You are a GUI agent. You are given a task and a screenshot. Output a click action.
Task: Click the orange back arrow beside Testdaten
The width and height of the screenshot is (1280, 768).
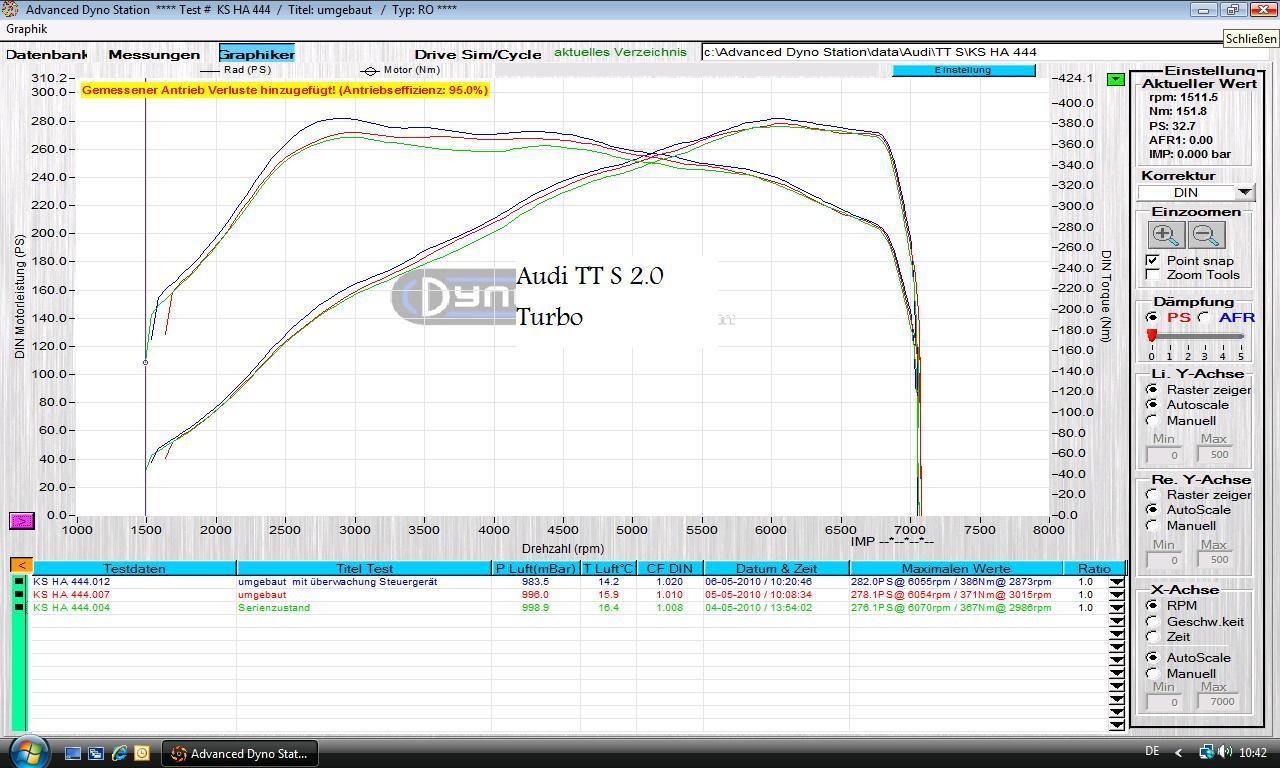[x=20, y=567]
